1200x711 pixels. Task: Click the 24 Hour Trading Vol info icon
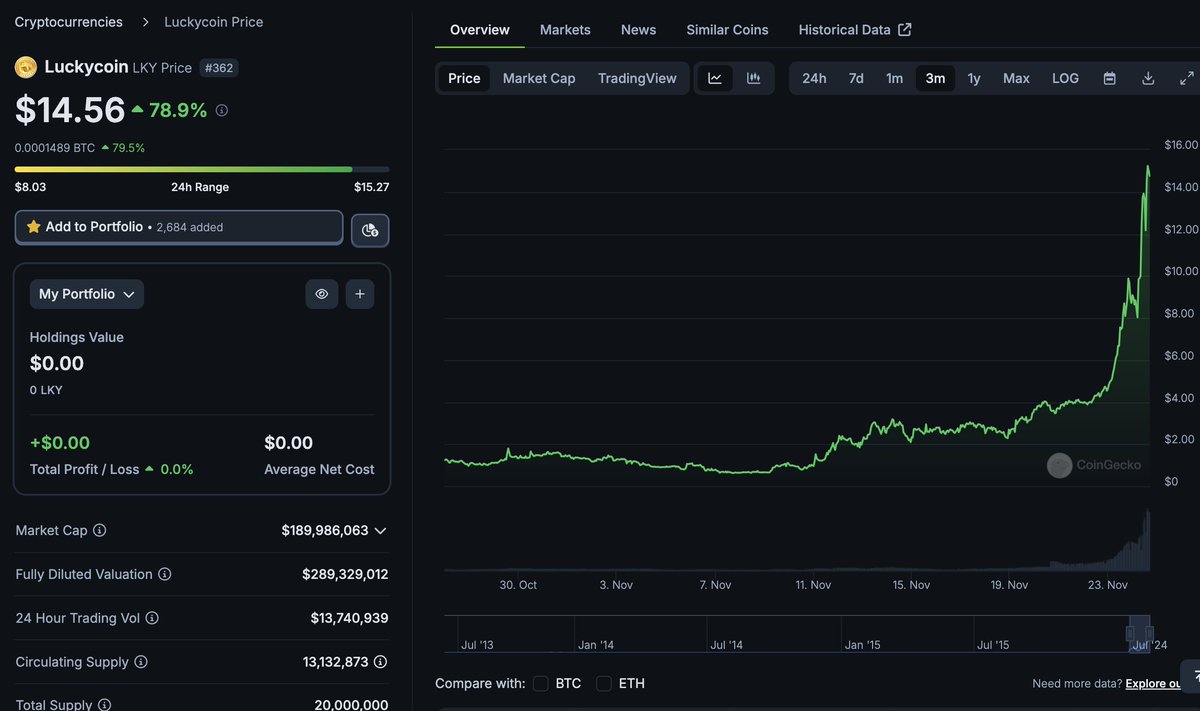point(152,619)
